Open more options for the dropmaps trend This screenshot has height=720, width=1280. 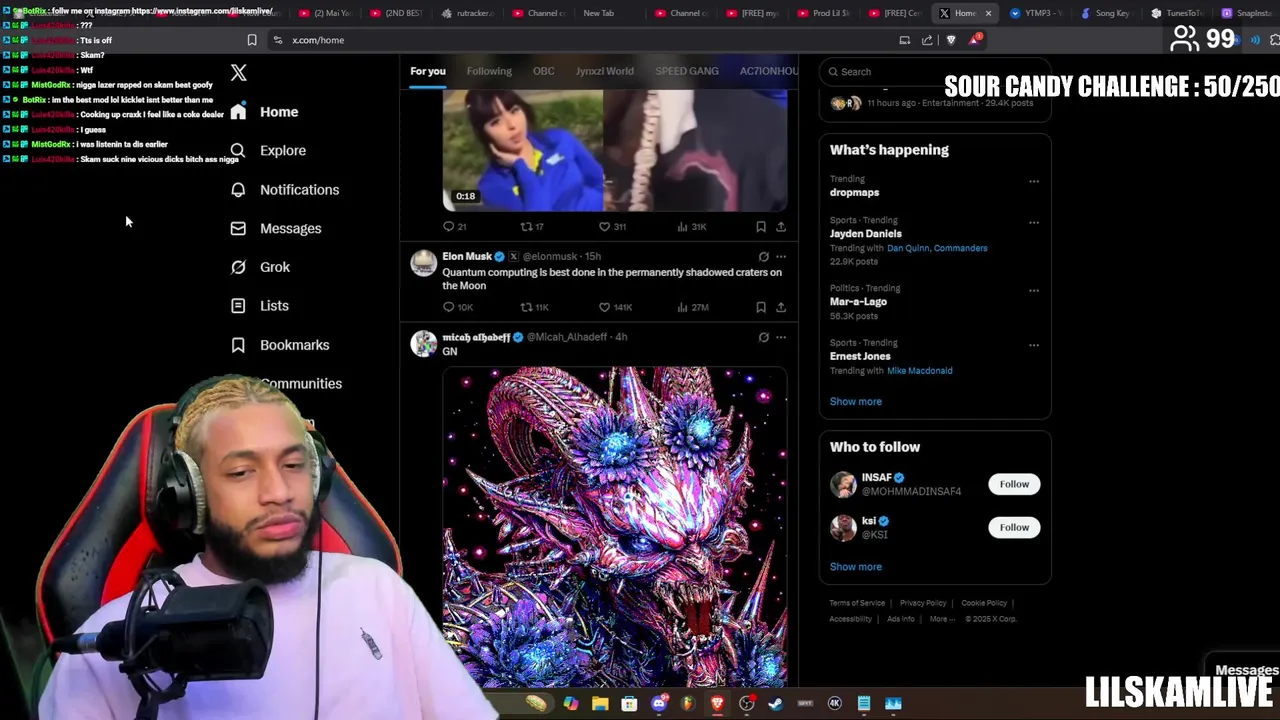(x=1034, y=181)
